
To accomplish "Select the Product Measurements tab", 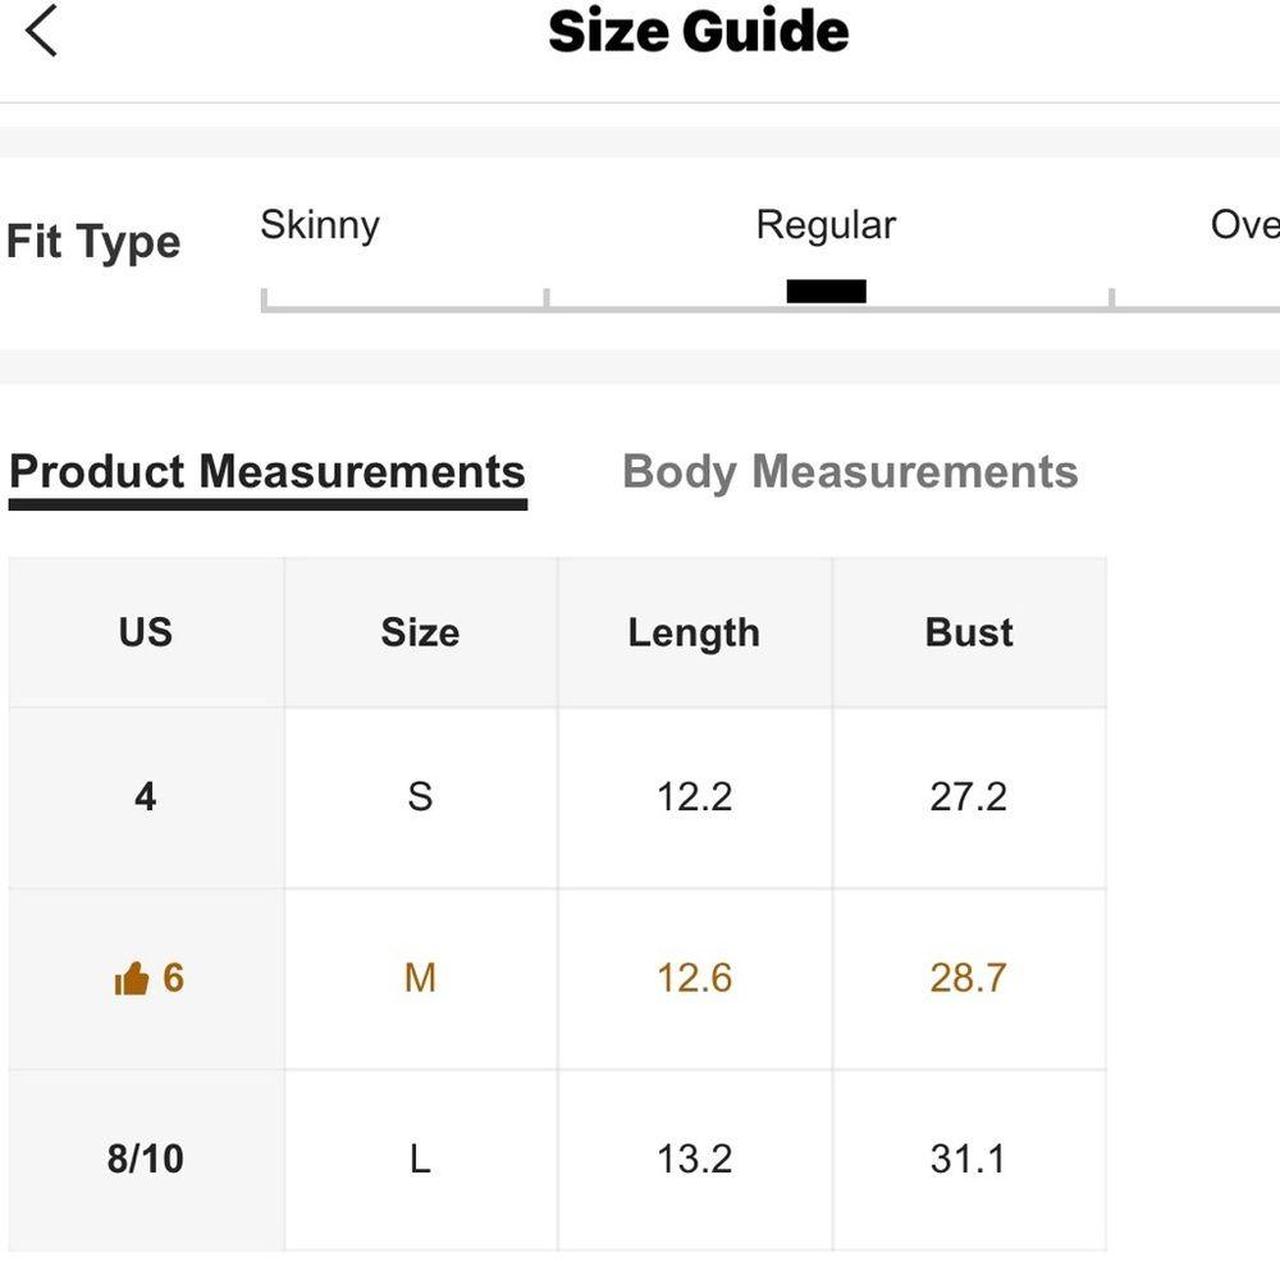I will click(x=267, y=472).
